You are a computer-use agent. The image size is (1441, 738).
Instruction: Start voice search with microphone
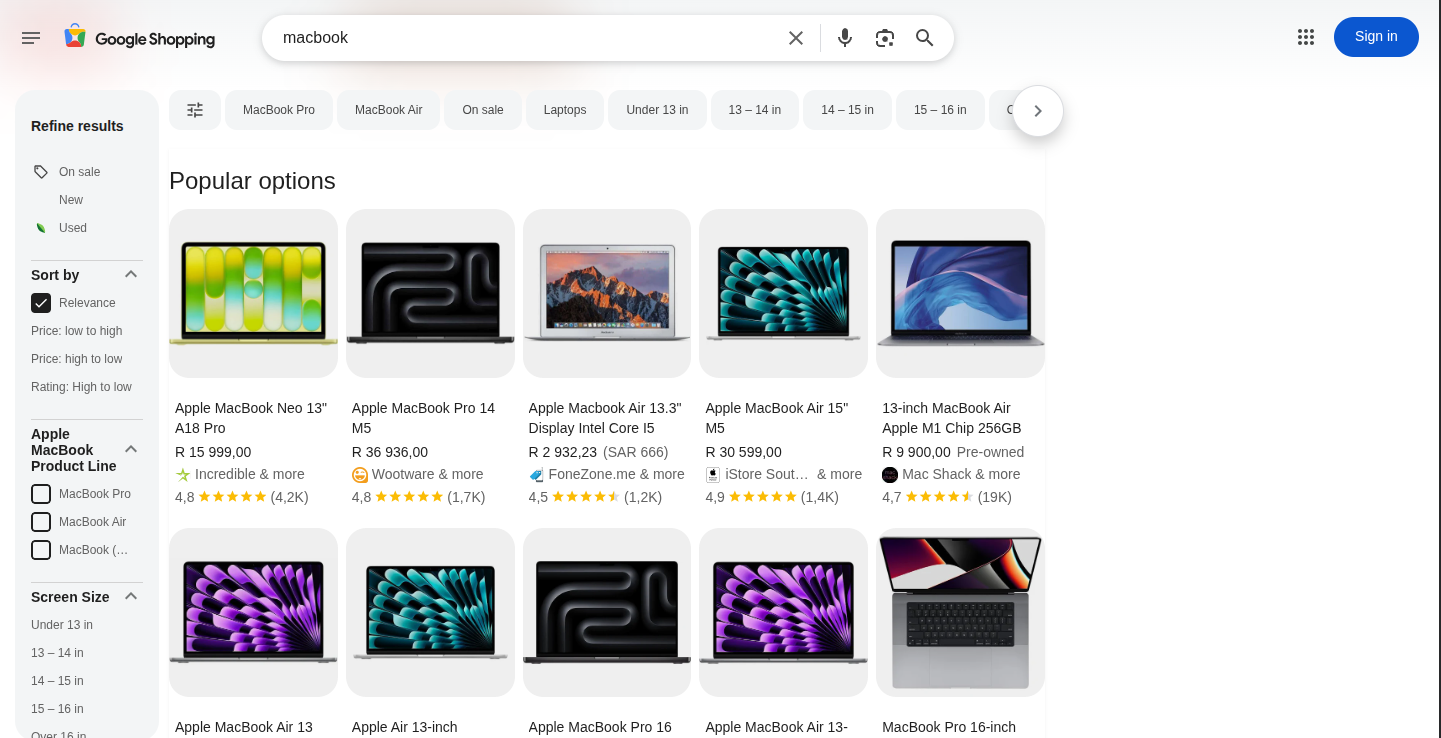pos(845,38)
